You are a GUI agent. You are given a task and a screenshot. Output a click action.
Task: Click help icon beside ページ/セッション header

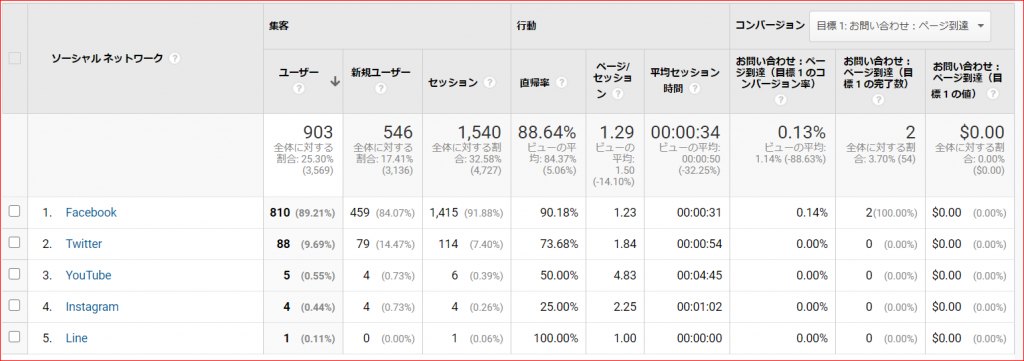click(x=617, y=95)
